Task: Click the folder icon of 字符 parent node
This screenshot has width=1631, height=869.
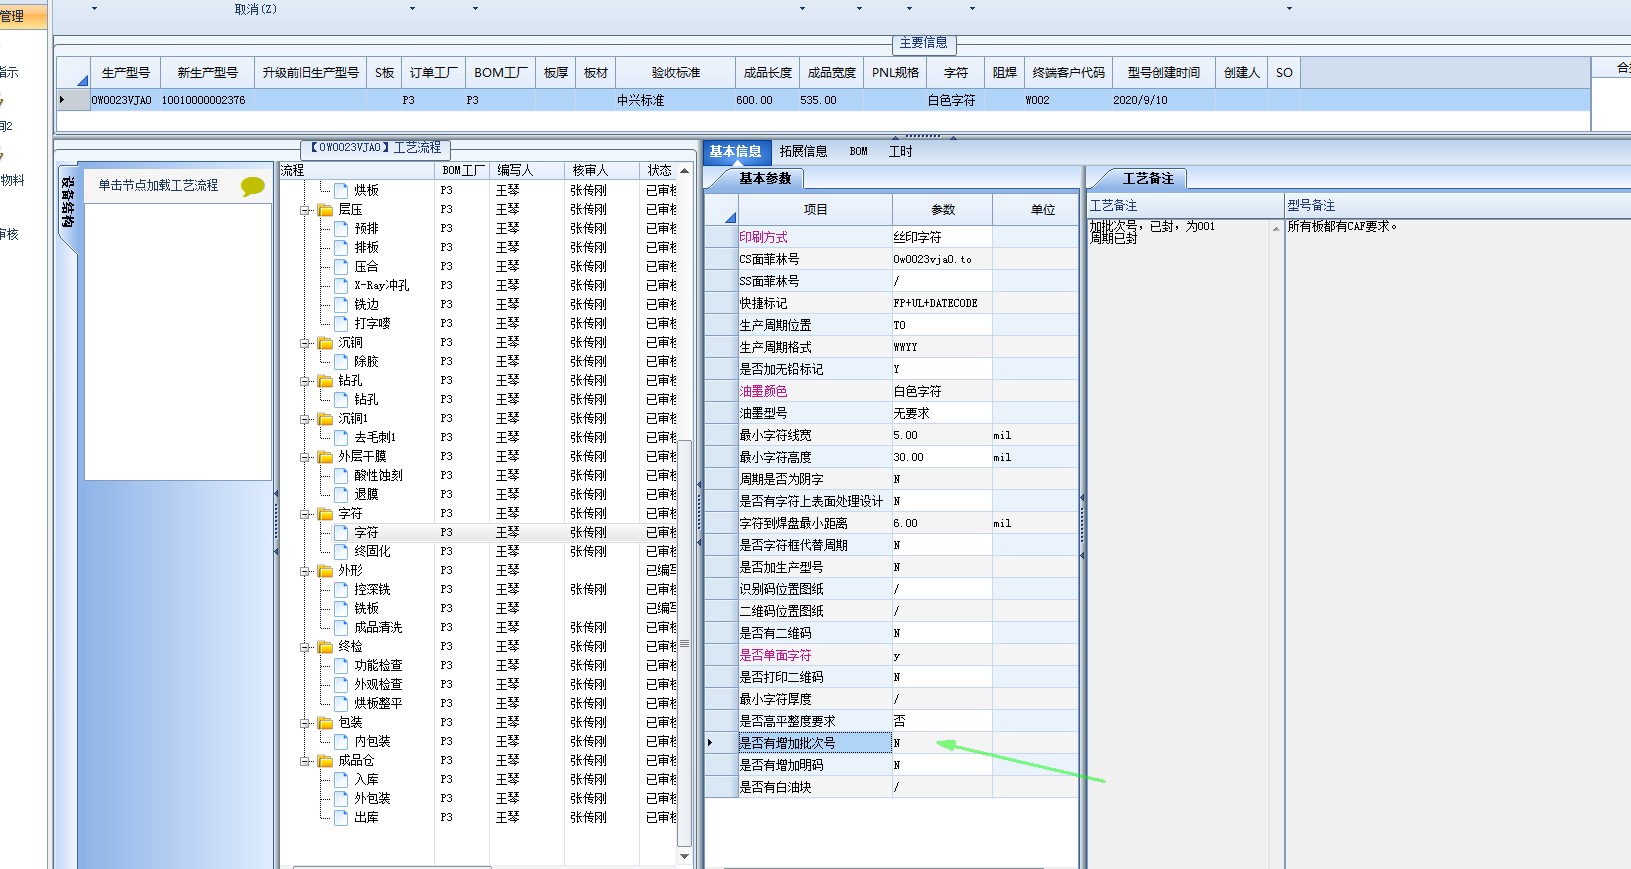Action: (x=325, y=514)
